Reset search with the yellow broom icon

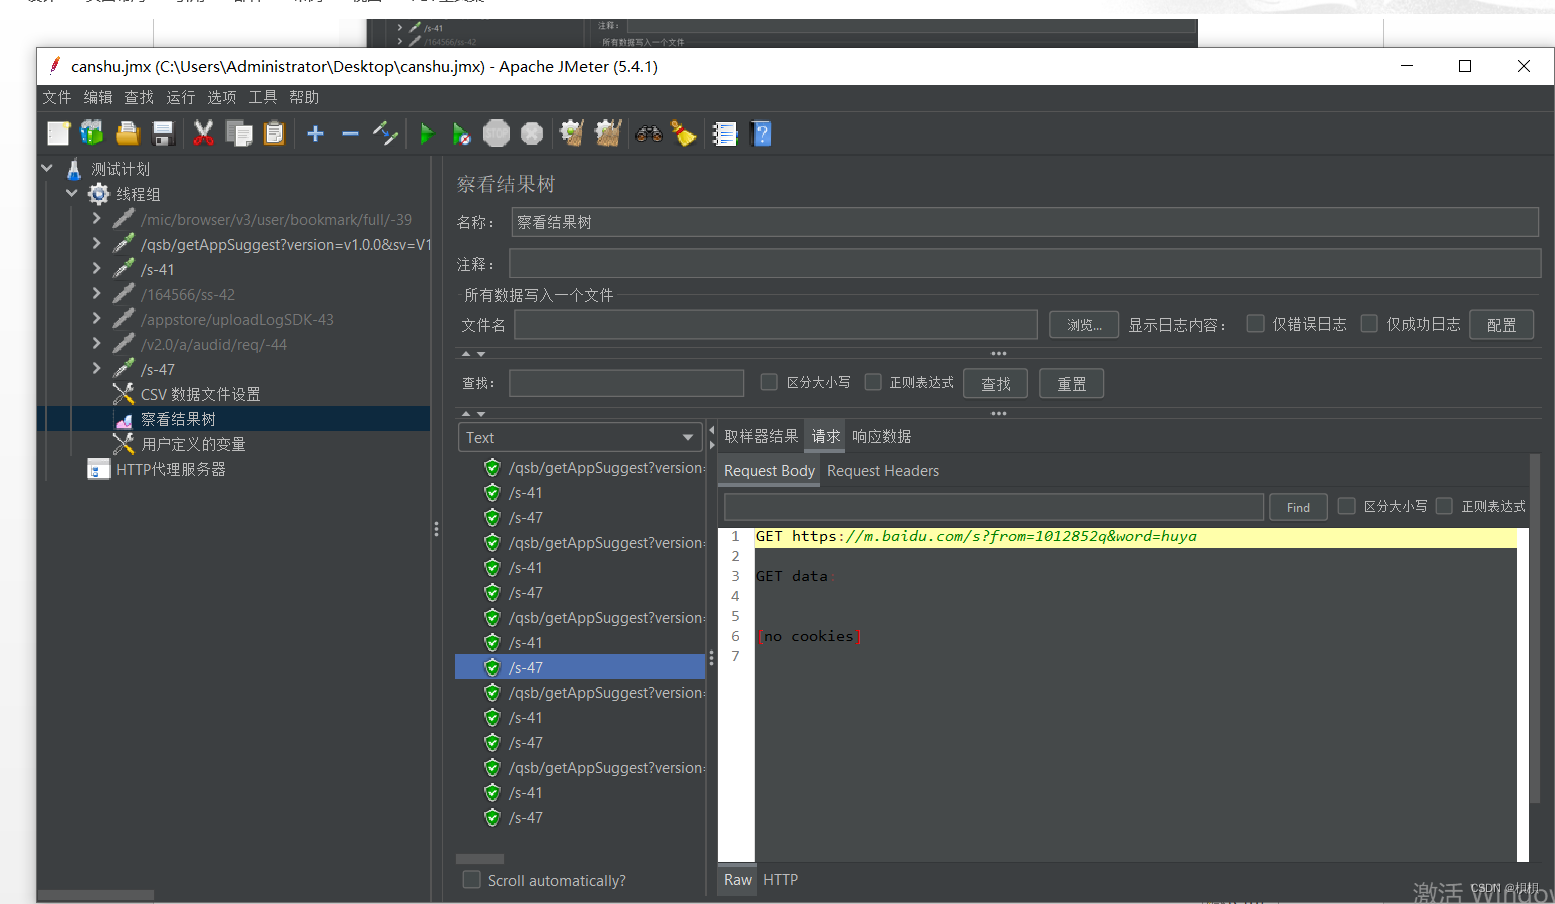[684, 133]
